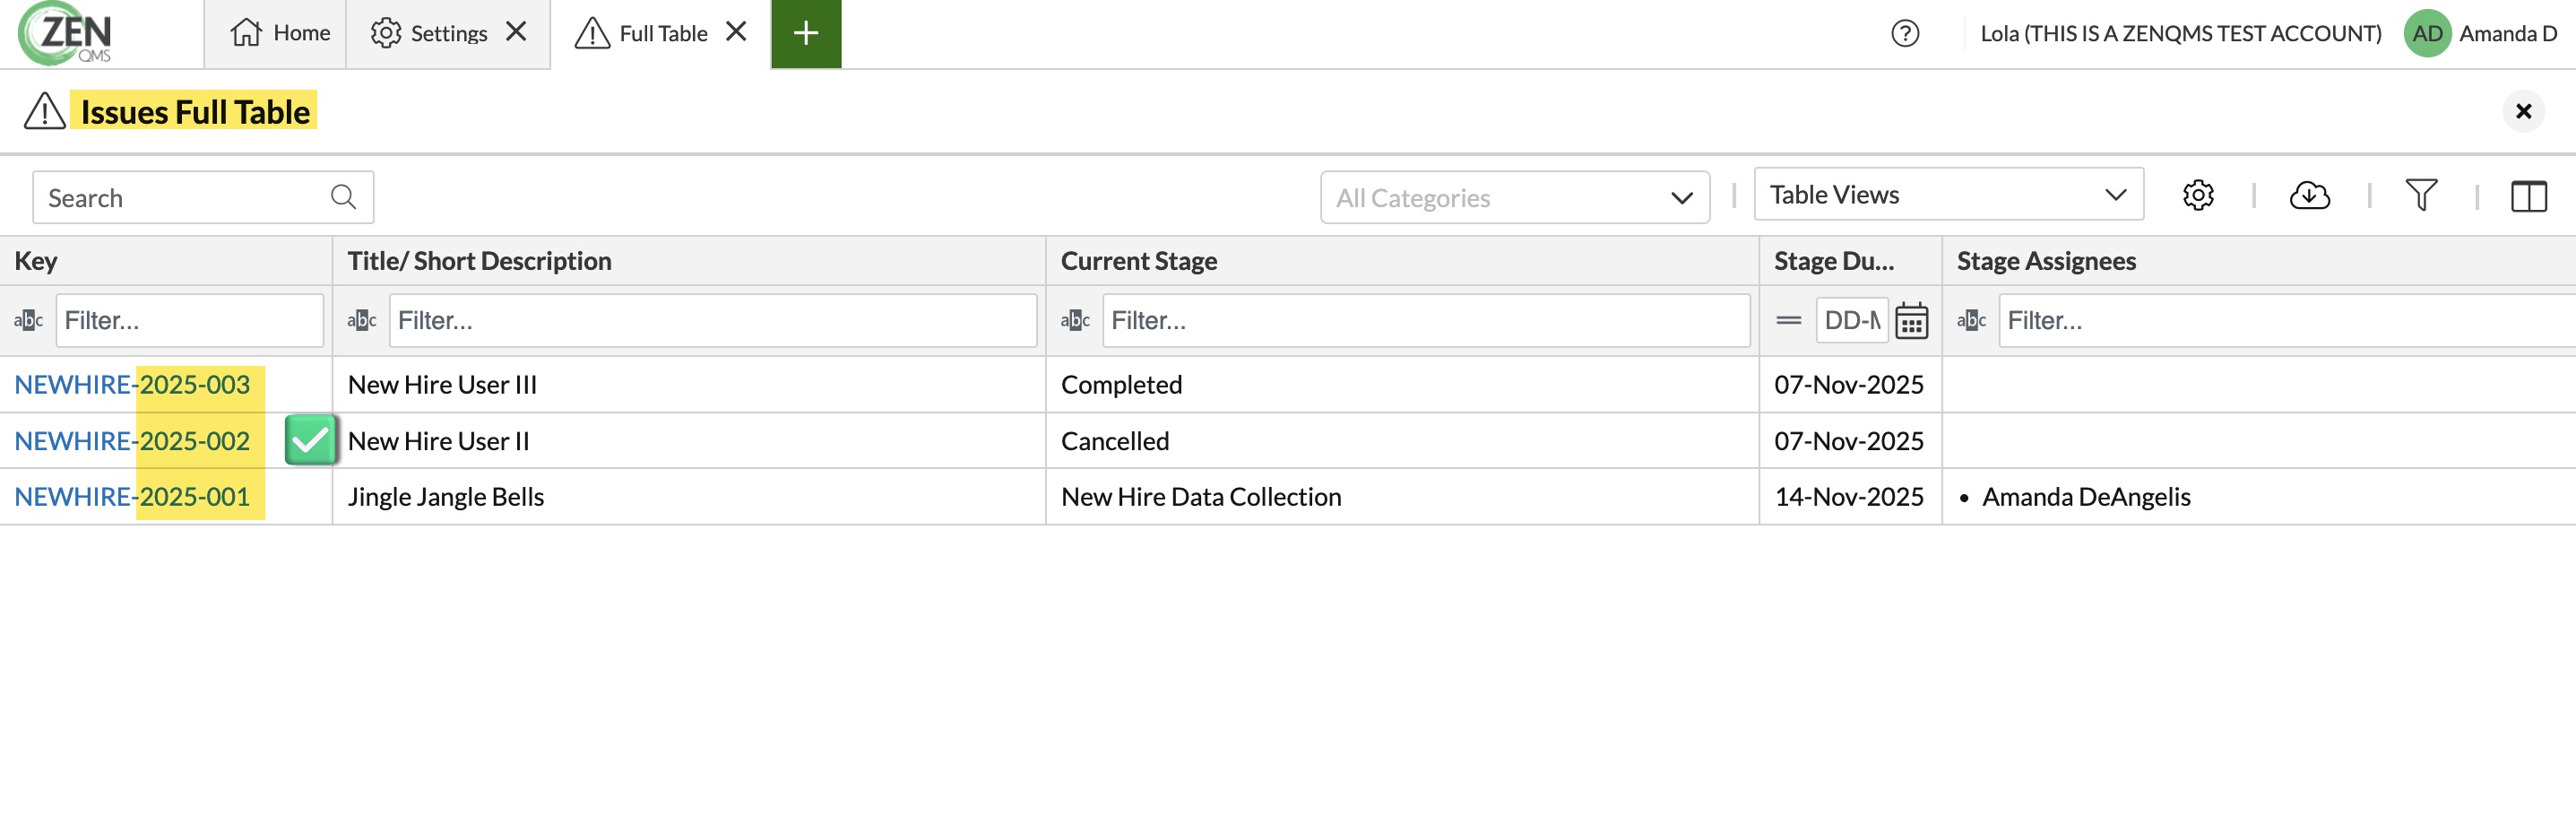Screen dimensions: 2576x825
Task: Switch to the Settings tab
Action: [429, 33]
